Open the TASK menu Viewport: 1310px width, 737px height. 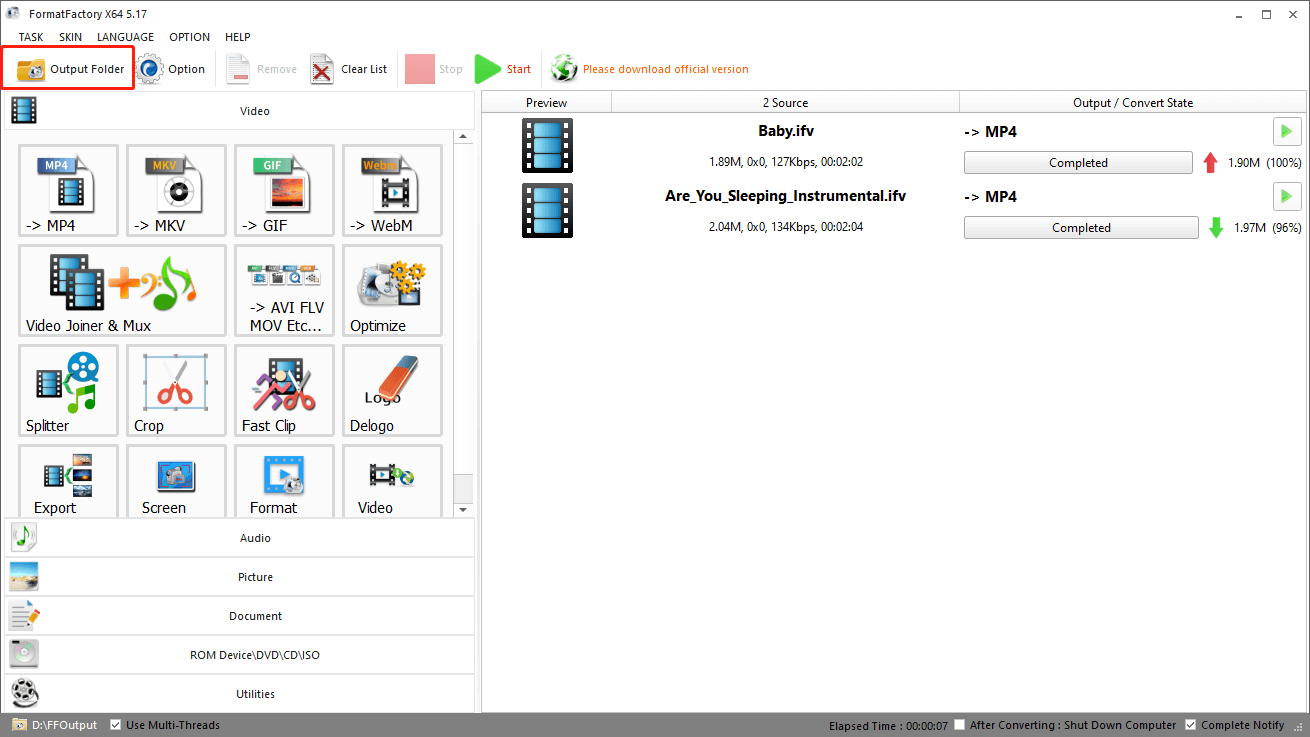pyautogui.click(x=31, y=37)
